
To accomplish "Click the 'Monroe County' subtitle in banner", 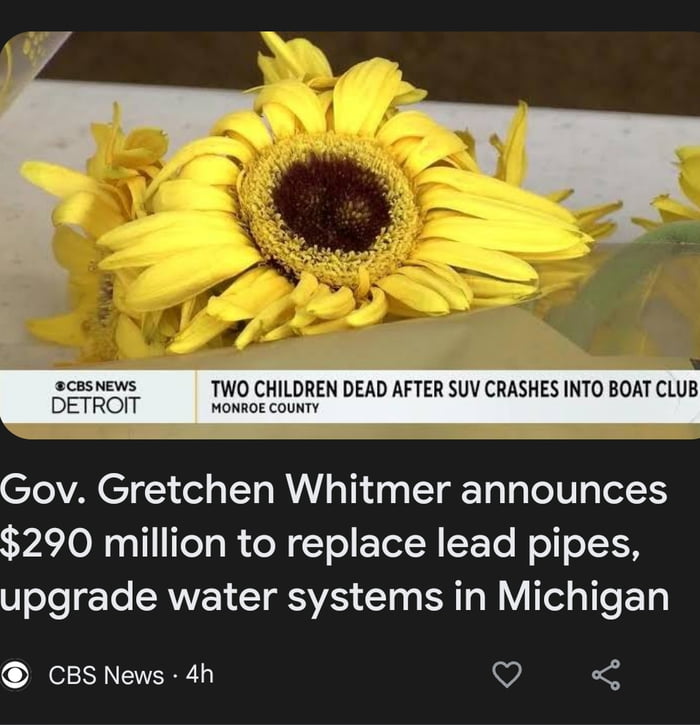I will coord(265,408).
